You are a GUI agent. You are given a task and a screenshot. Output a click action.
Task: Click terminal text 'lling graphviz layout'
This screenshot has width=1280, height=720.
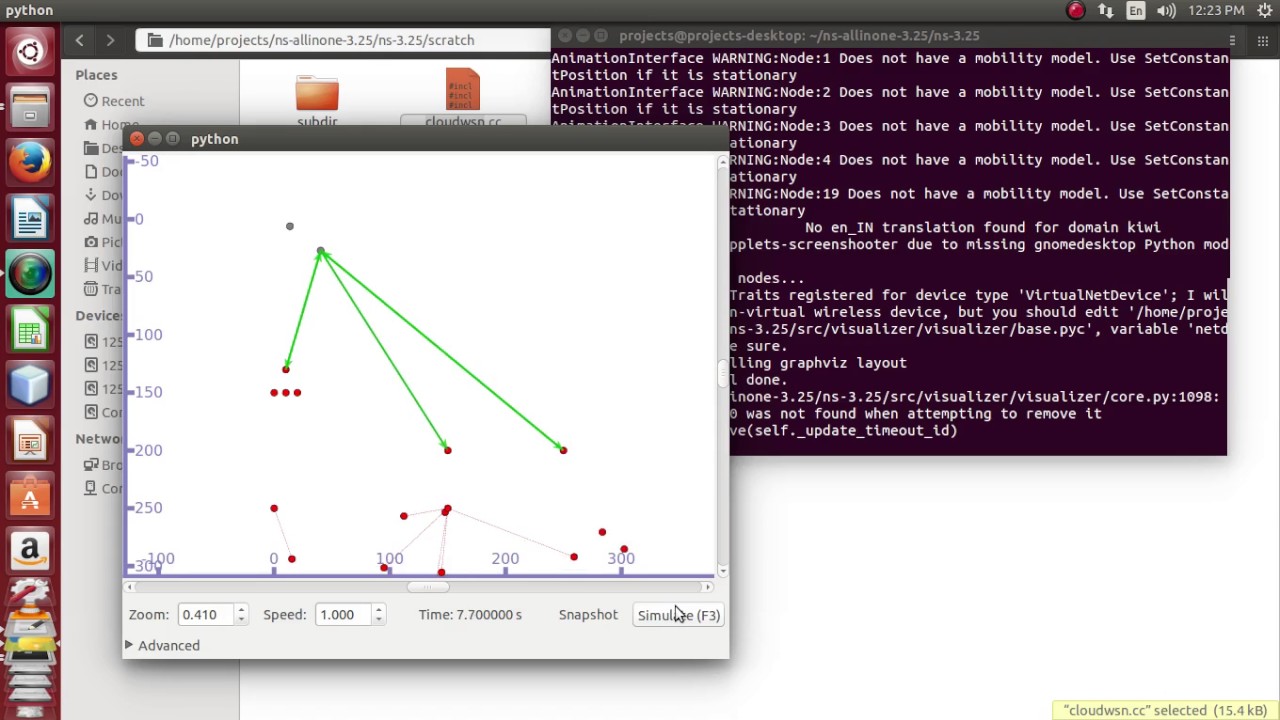pyautogui.click(x=818, y=363)
